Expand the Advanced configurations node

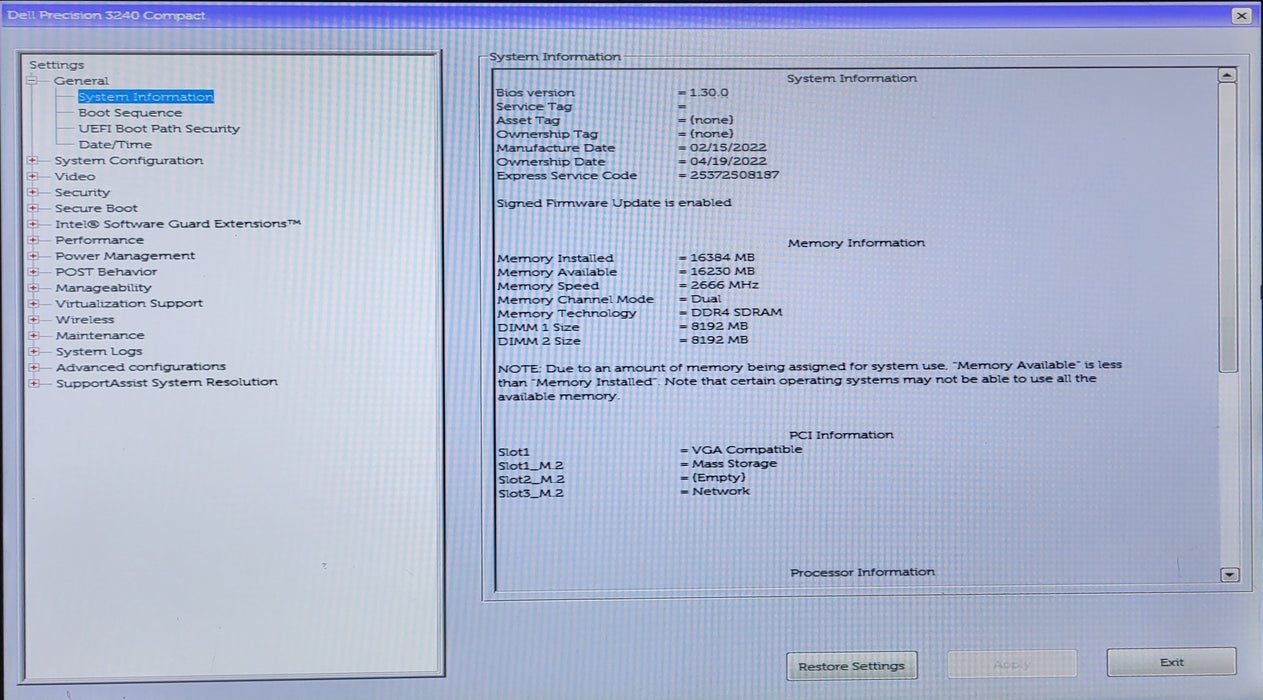33,367
